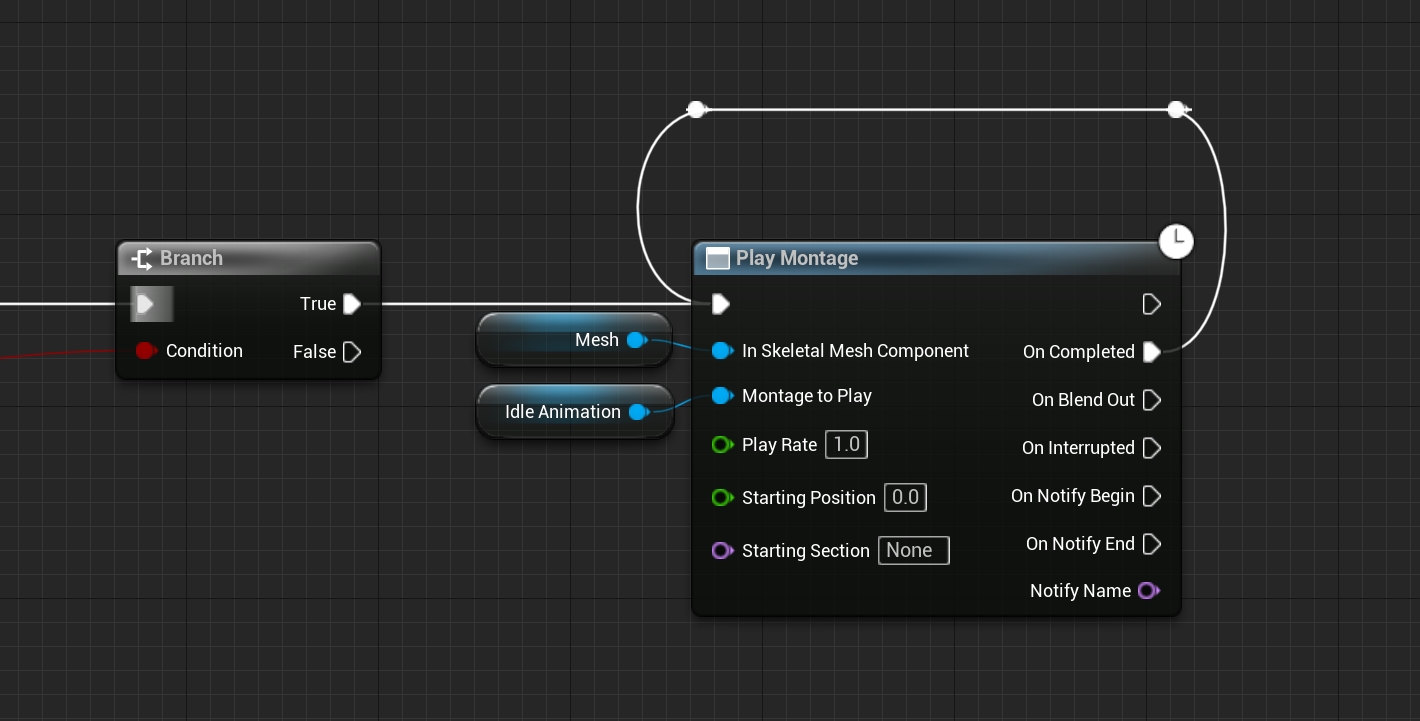This screenshot has width=1420, height=721.
Task: Click the On Blend Out output pin
Action: (x=1151, y=400)
